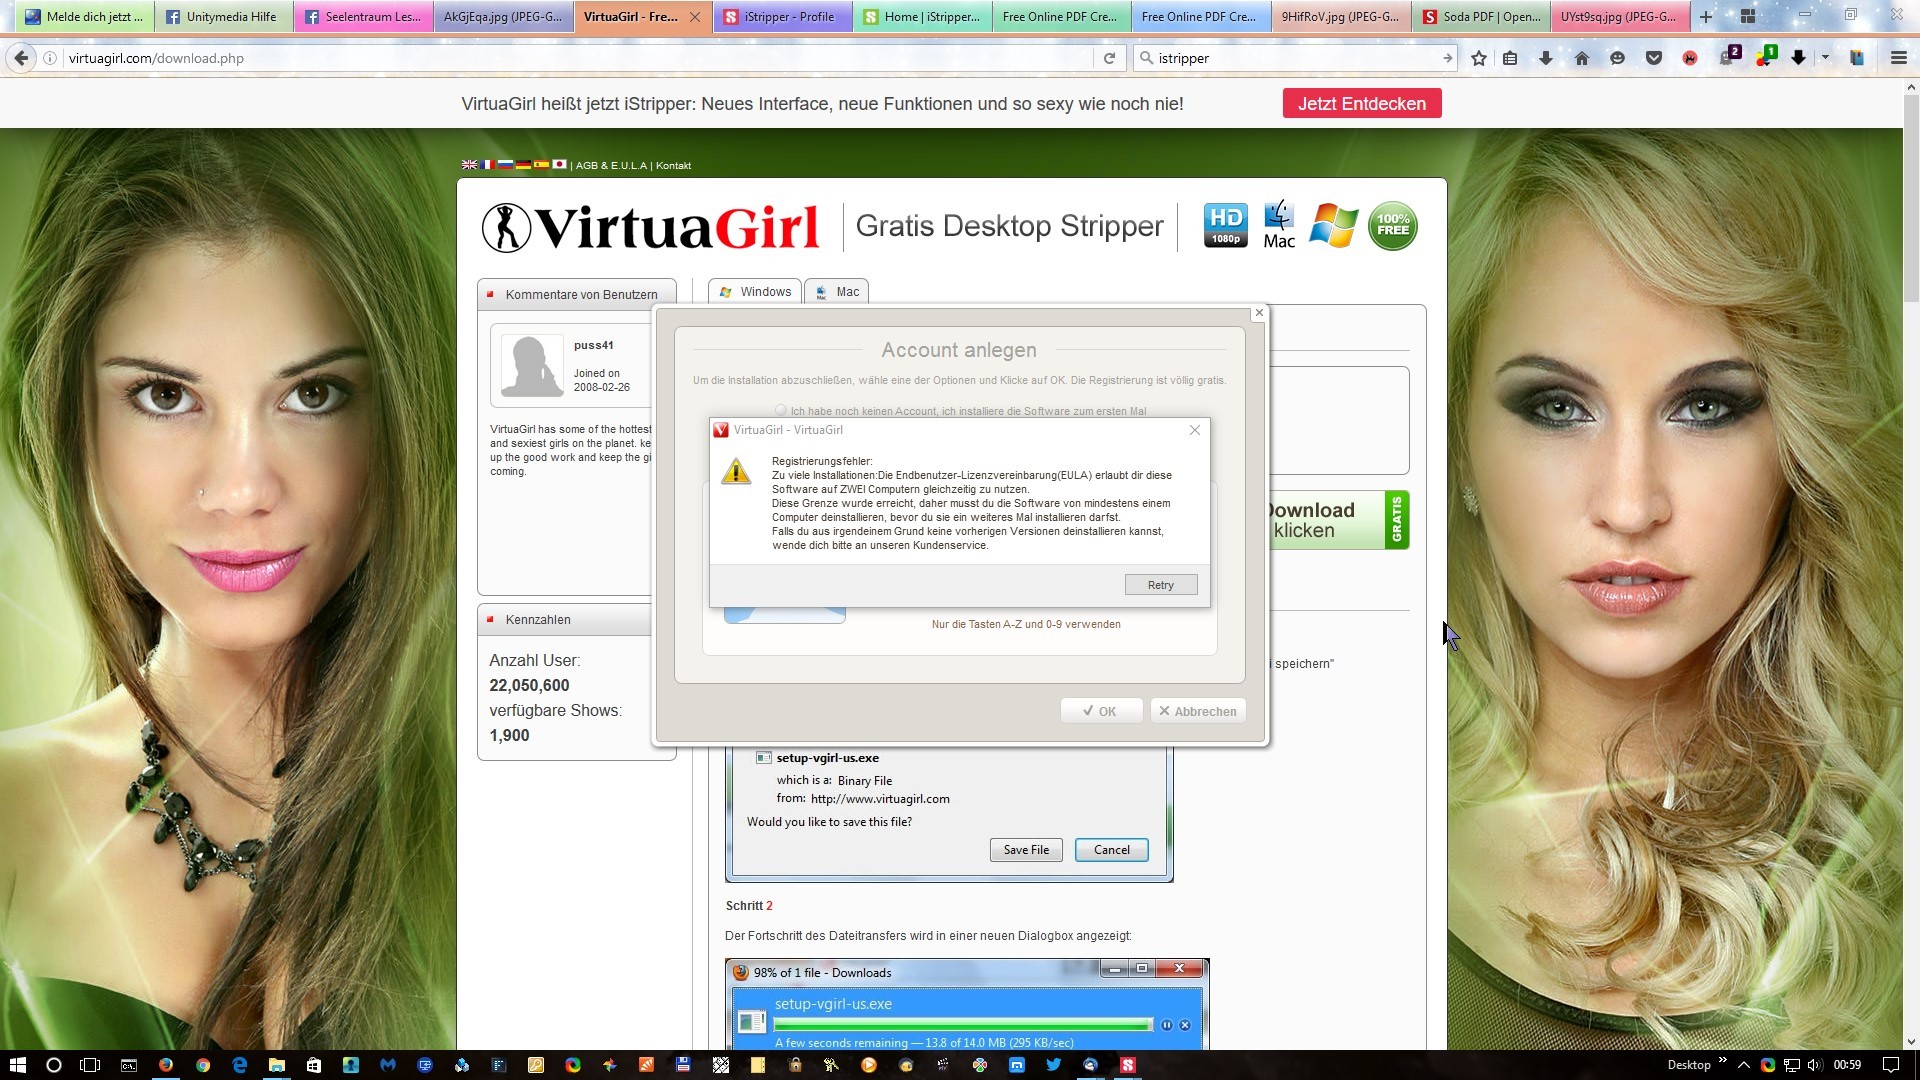Click the Microsoft Edge taskbar icon
This screenshot has height=1080, width=1920.
click(239, 1065)
